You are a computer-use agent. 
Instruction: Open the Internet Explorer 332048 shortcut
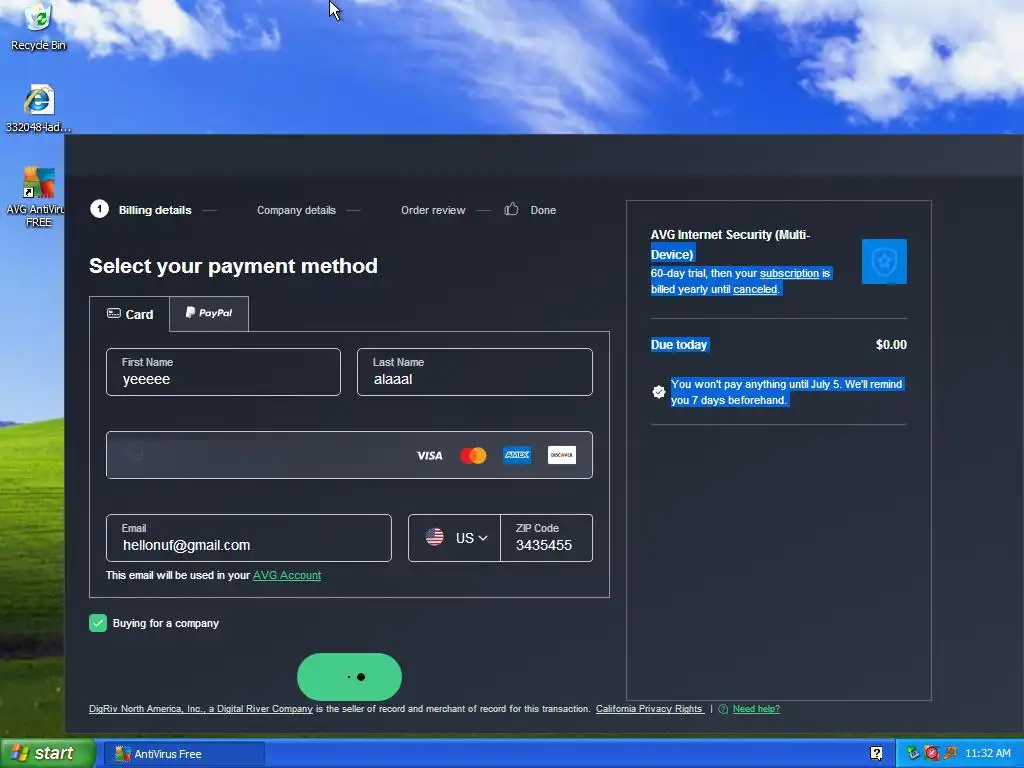click(x=39, y=108)
